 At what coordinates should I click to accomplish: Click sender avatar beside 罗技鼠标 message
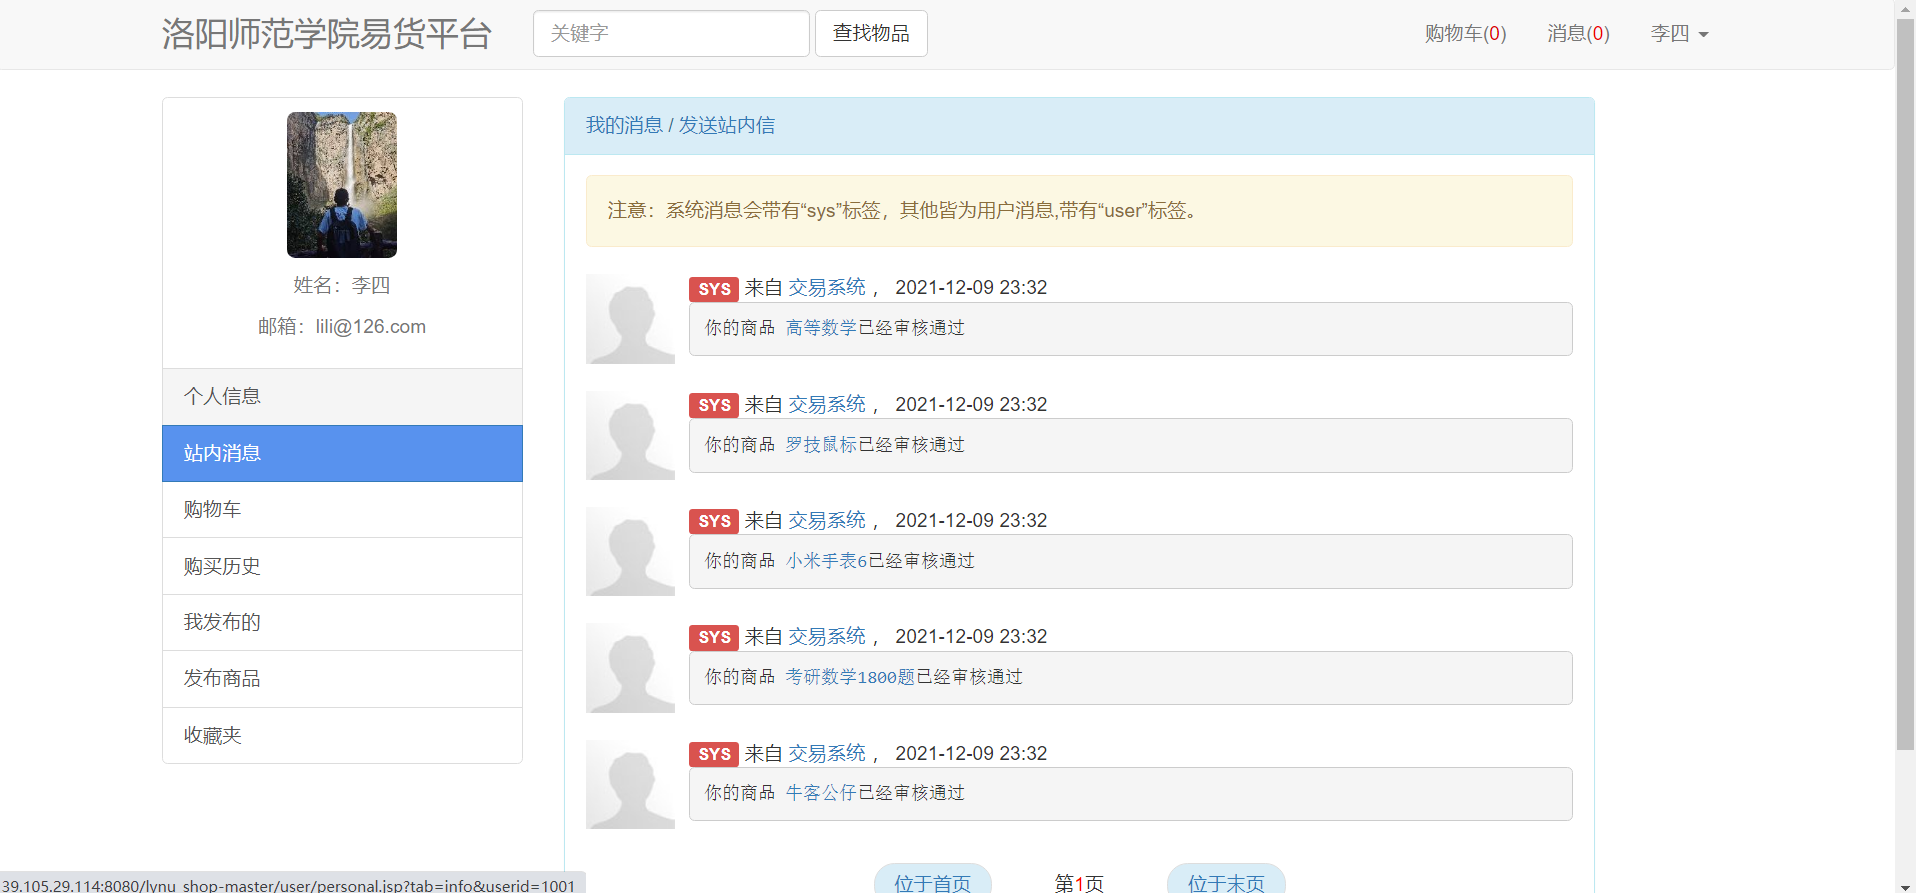[x=630, y=435]
